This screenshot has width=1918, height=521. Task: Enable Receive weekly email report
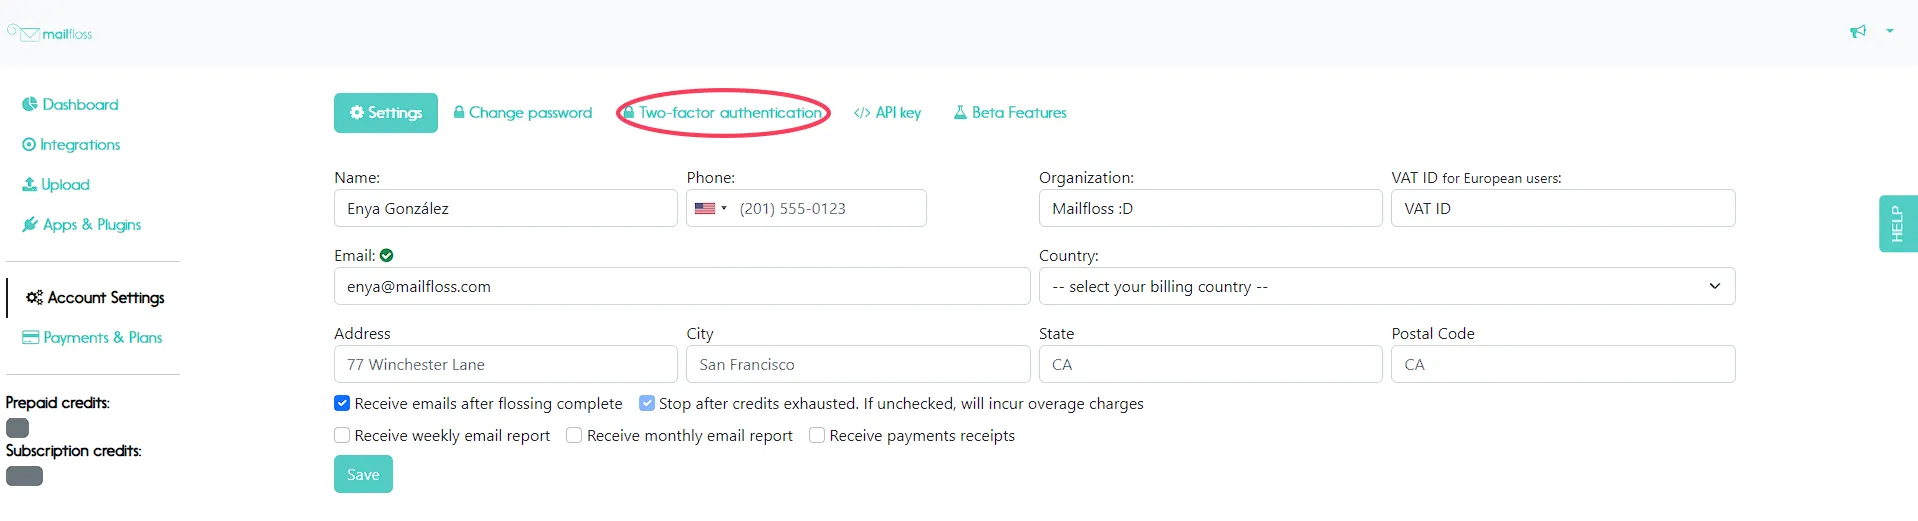tap(342, 435)
